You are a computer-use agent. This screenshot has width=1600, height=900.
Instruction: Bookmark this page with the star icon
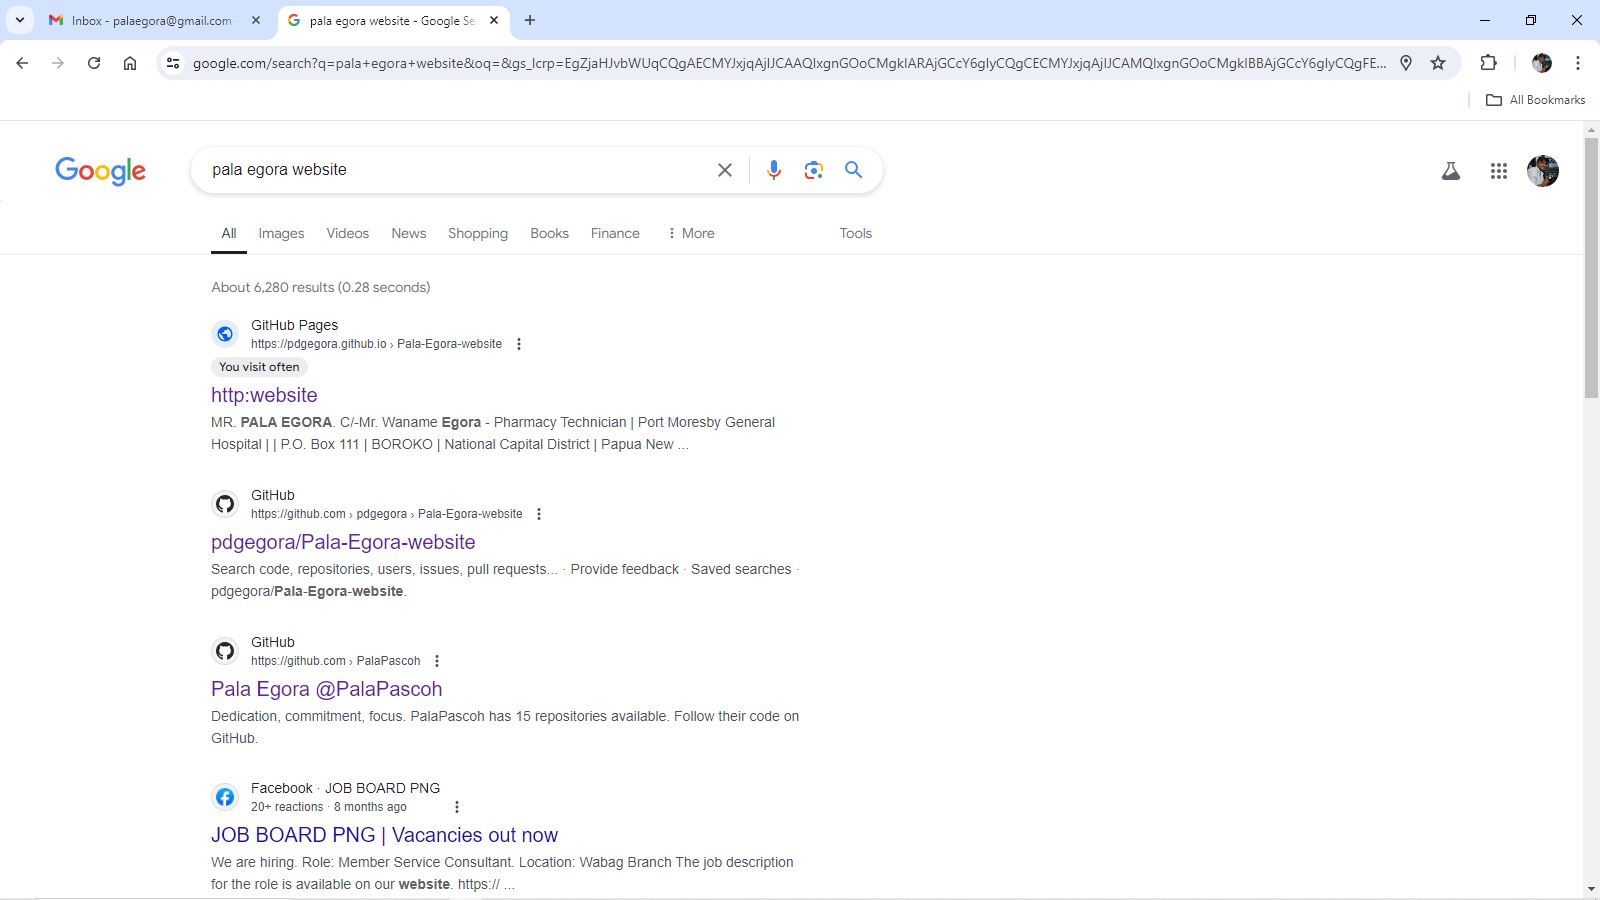pos(1438,63)
